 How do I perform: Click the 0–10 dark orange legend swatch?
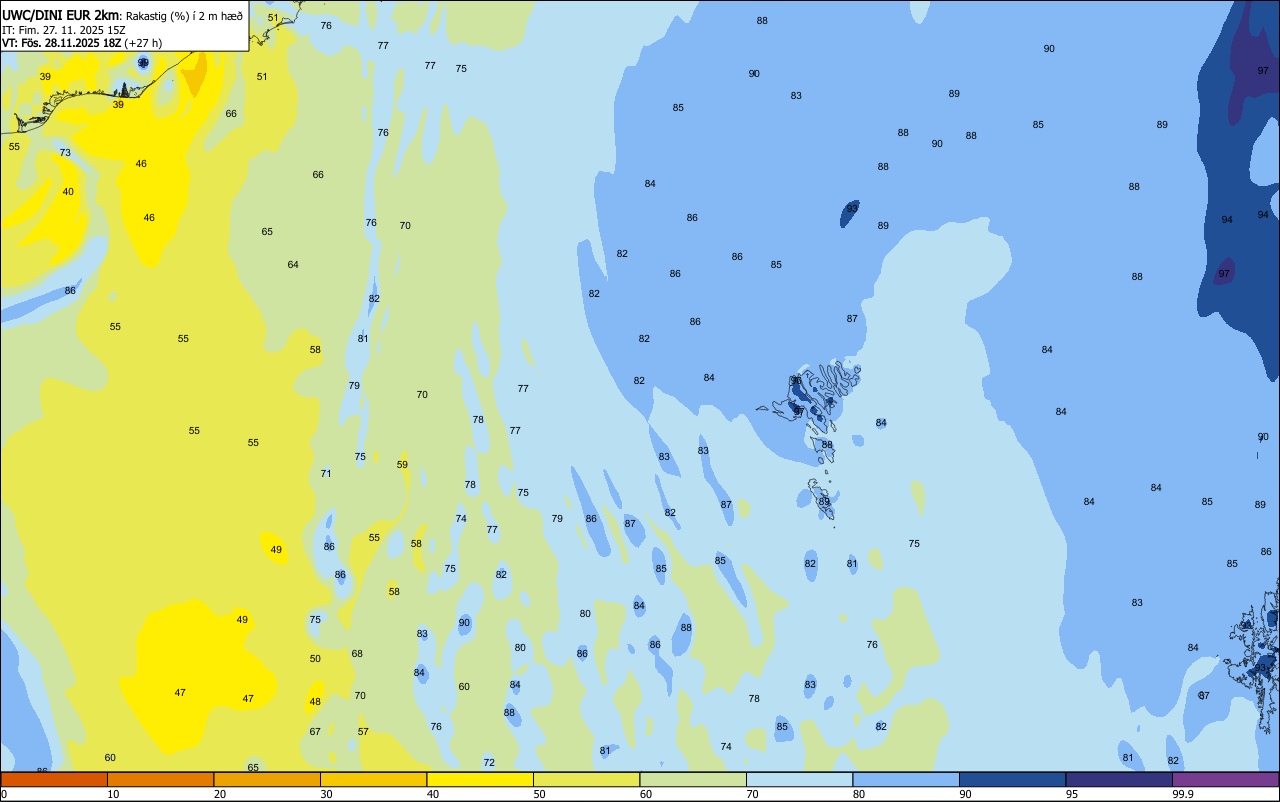coord(54,779)
